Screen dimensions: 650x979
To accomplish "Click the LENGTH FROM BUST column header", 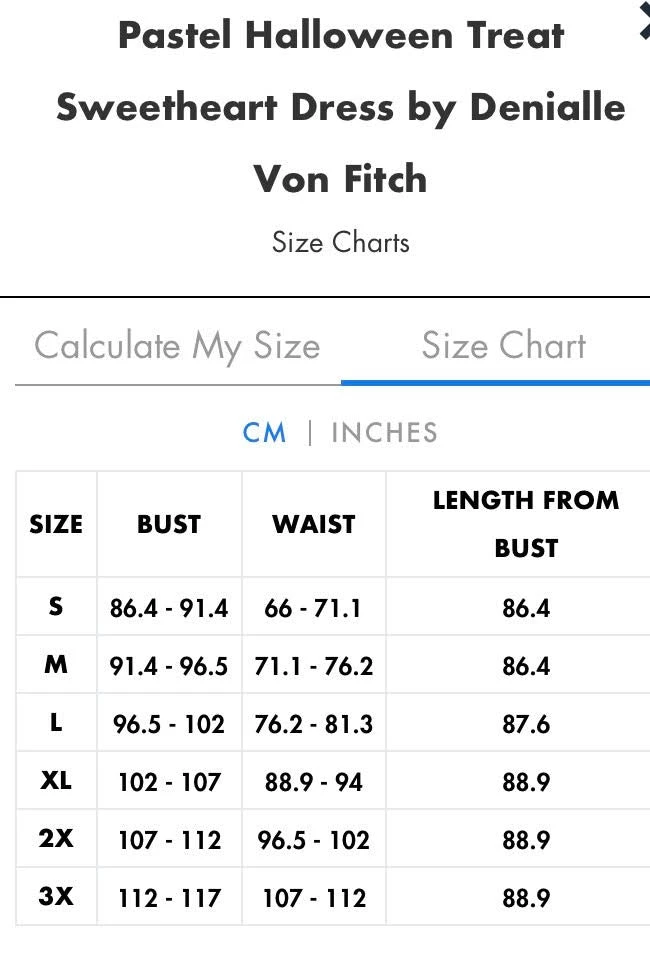I will point(526,524).
